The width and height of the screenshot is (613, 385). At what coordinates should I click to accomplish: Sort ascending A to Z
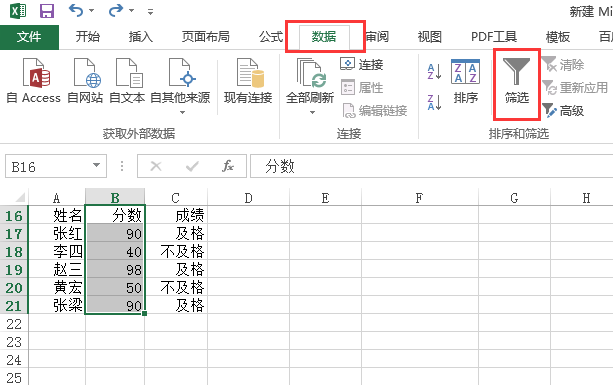pos(434,72)
